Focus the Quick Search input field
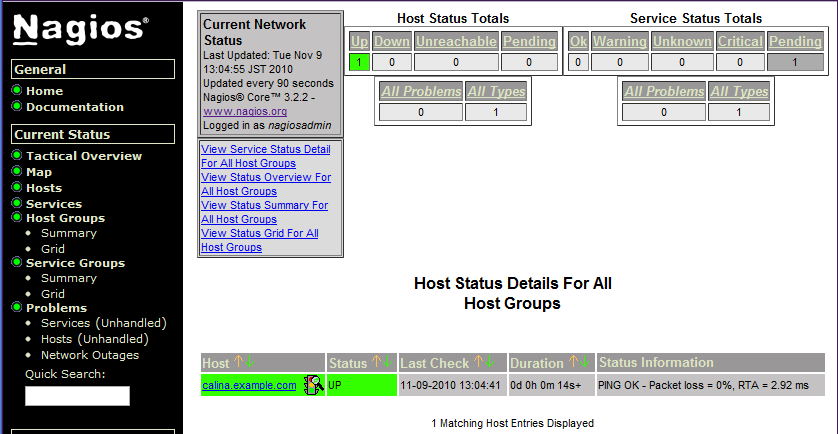838x434 pixels. click(x=77, y=396)
